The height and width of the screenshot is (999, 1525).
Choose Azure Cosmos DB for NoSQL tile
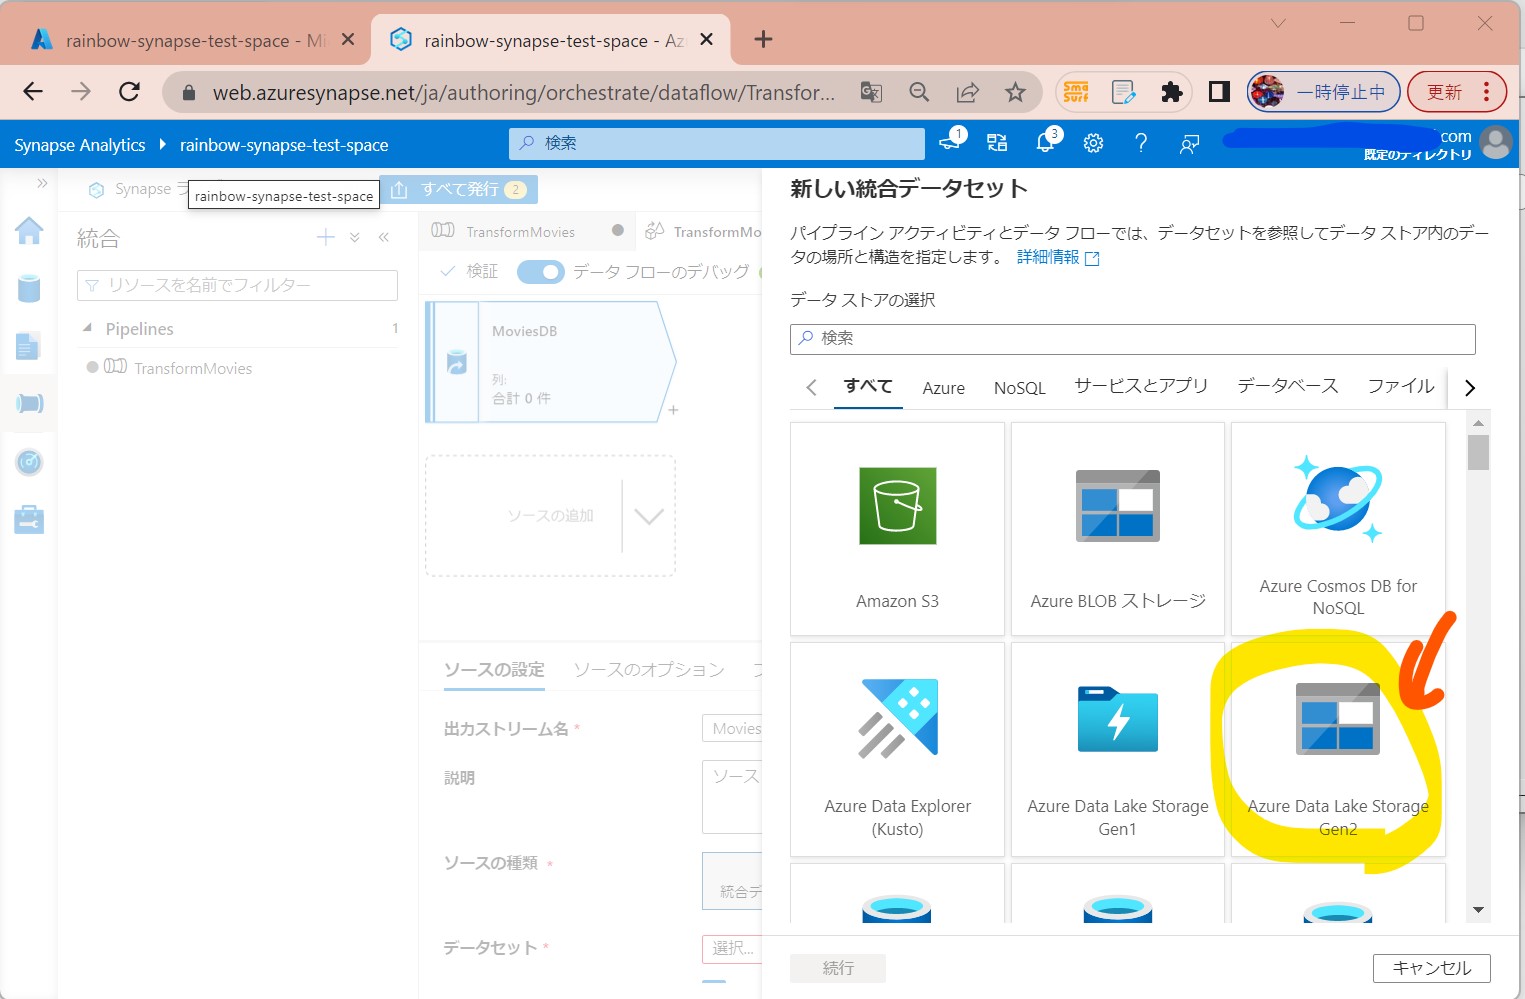1338,529
